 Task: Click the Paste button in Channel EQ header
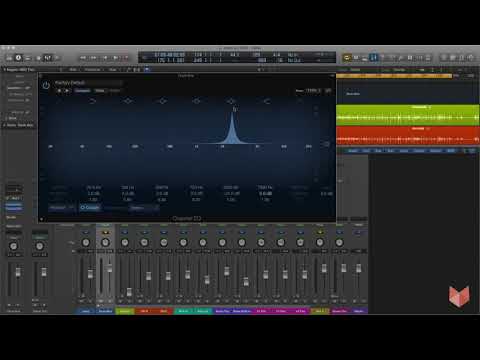(114, 91)
